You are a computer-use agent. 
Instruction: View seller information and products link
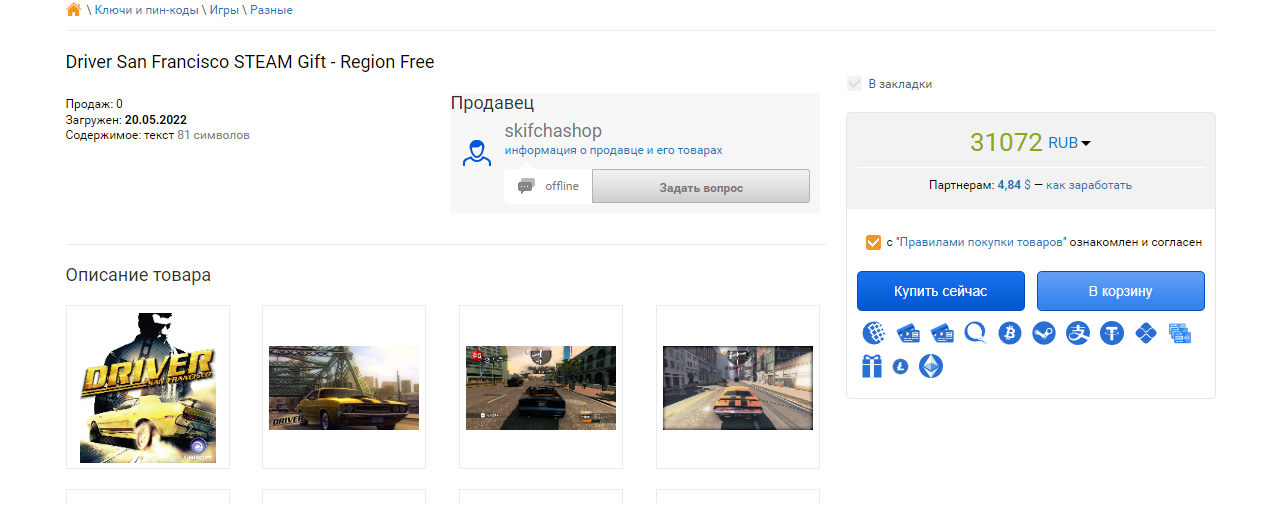(613, 150)
